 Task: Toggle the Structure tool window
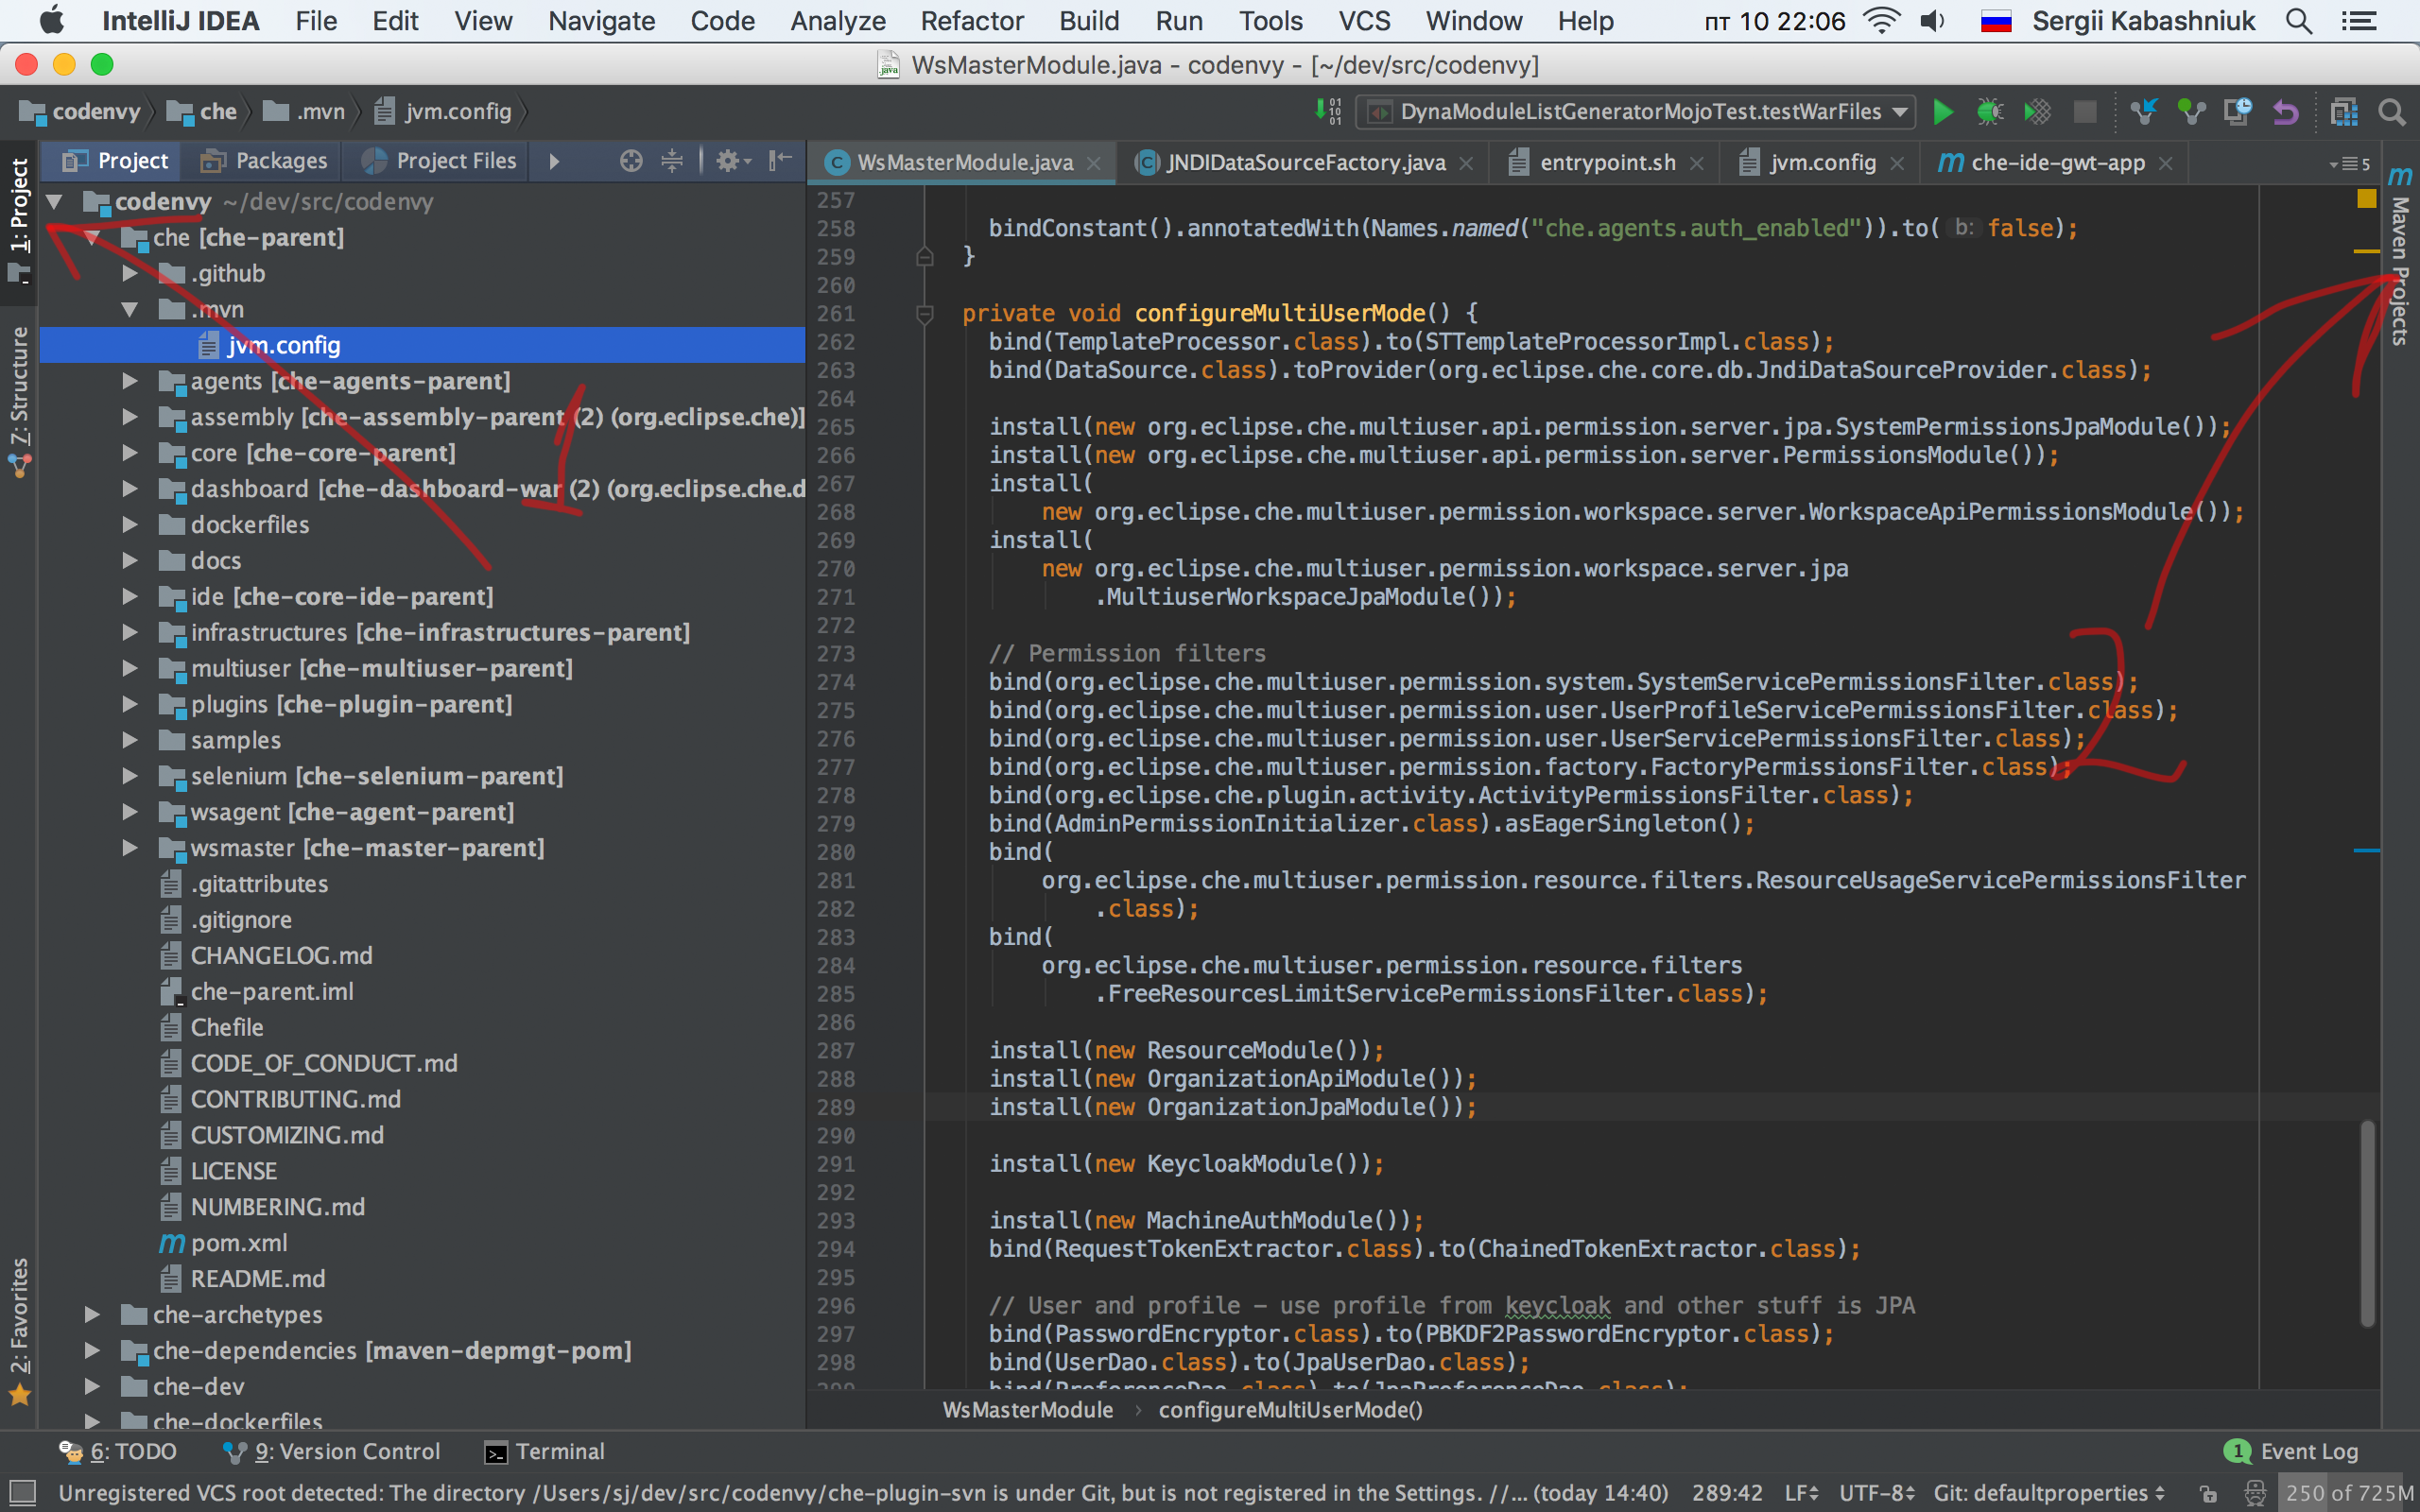click(20, 400)
